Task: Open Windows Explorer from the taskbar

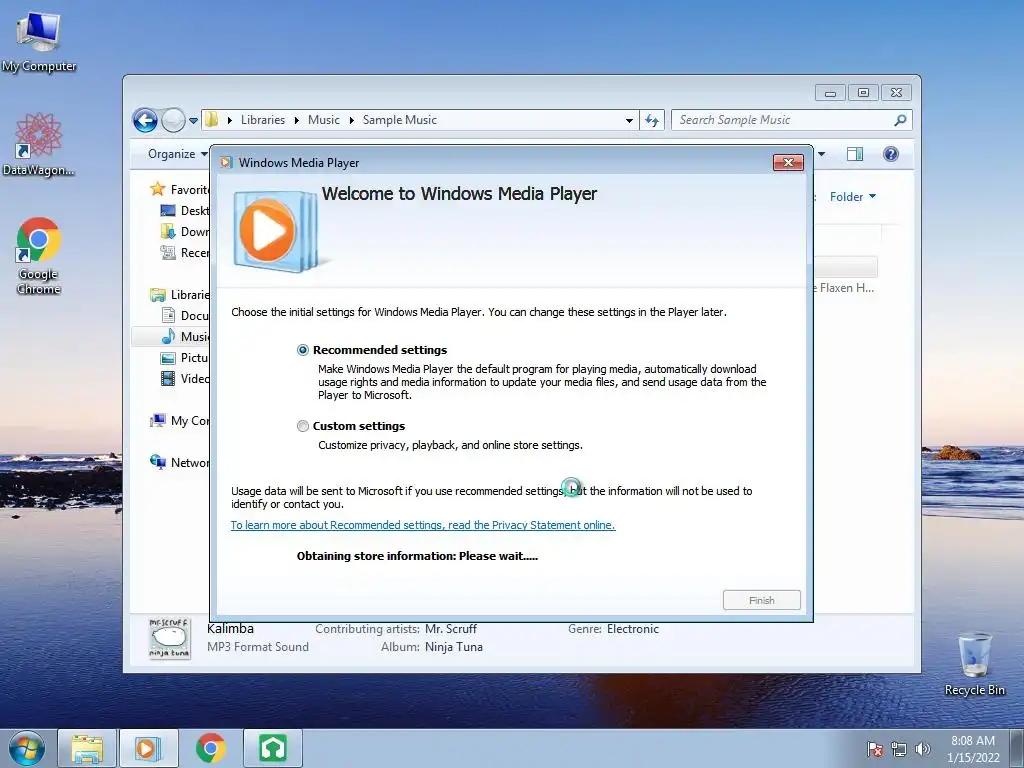Action: click(87, 748)
